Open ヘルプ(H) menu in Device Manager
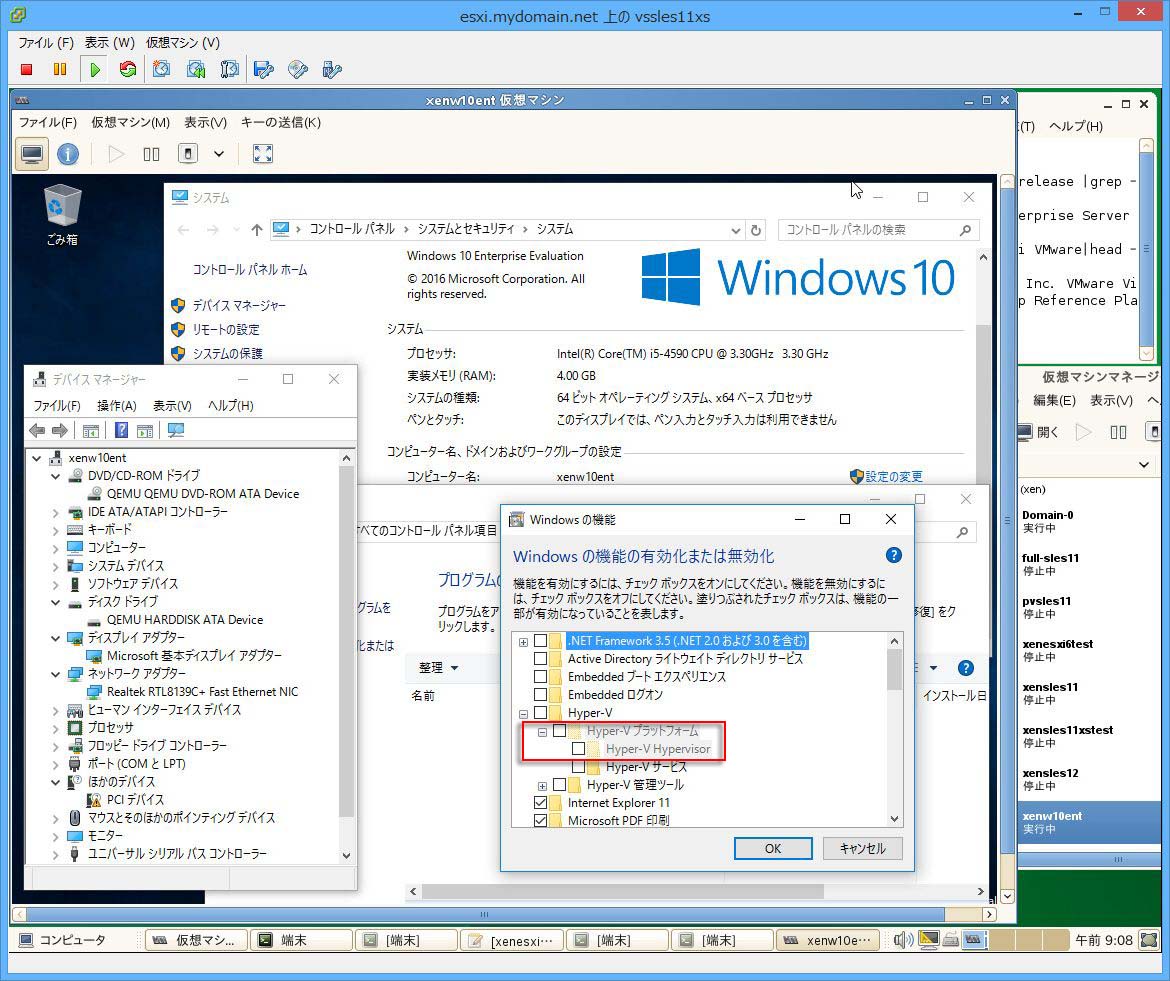This screenshot has width=1170, height=981. 231,405
